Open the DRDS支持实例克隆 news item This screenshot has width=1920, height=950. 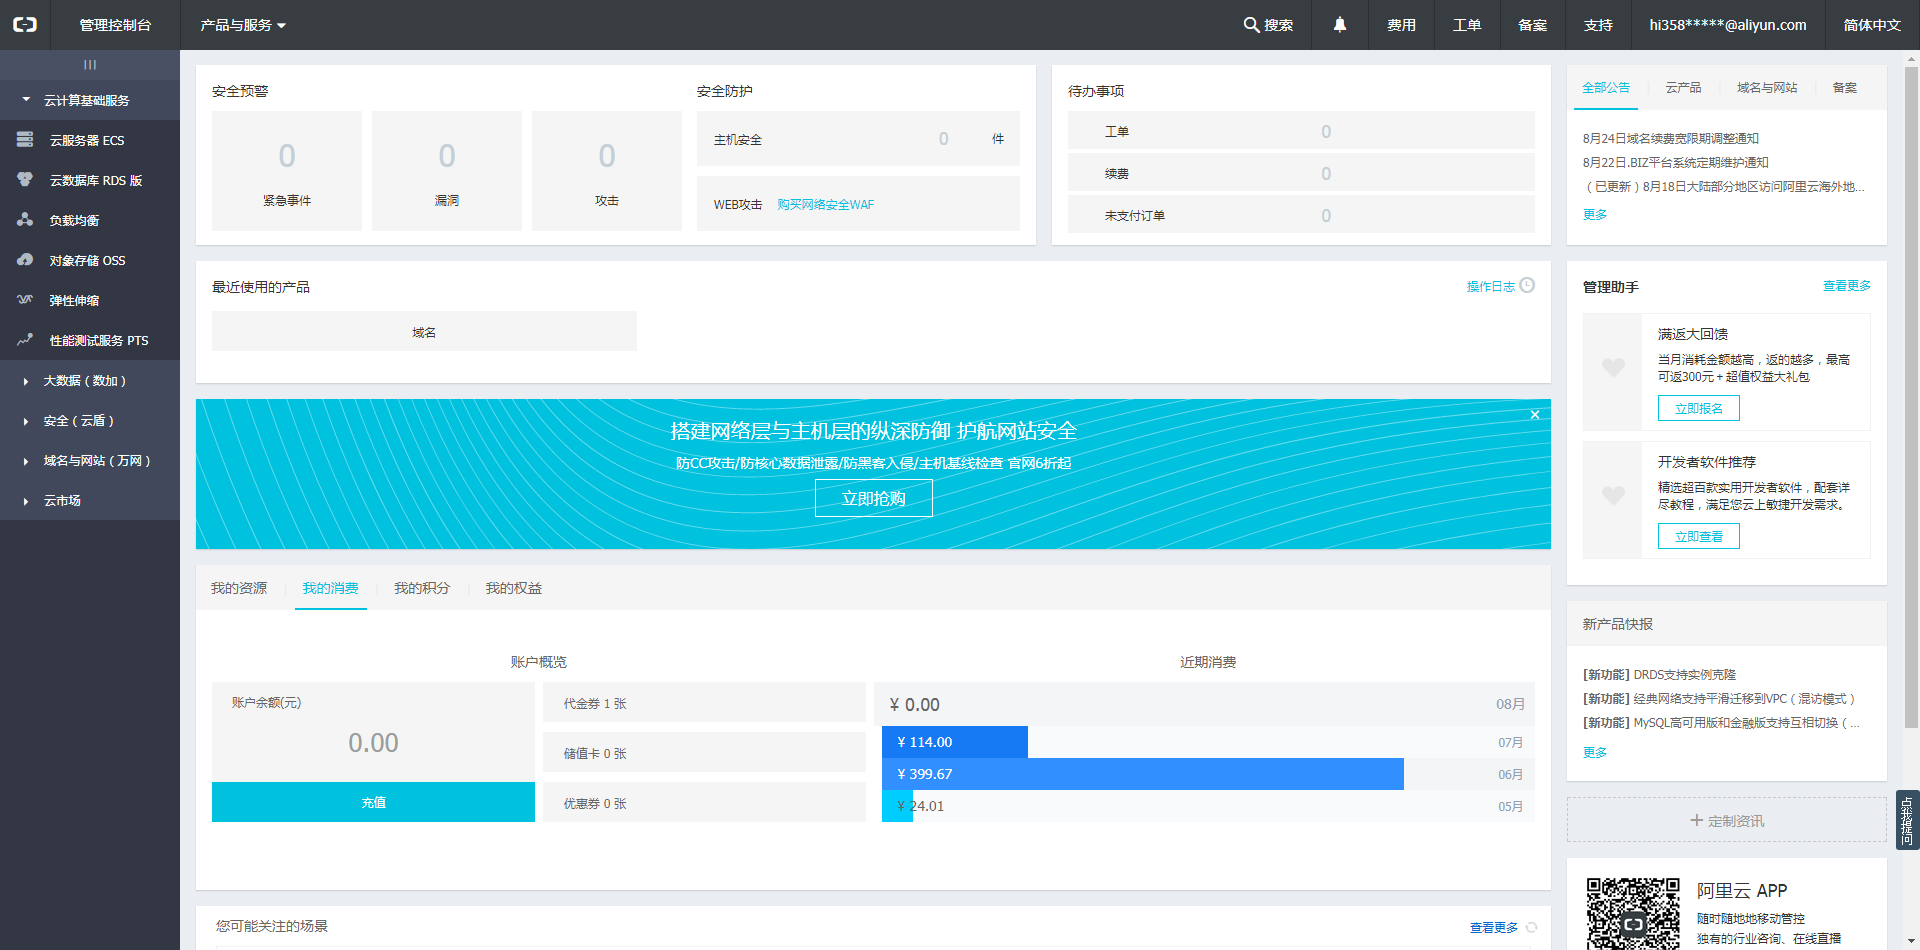pyautogui.click(x=1660, y=674)
